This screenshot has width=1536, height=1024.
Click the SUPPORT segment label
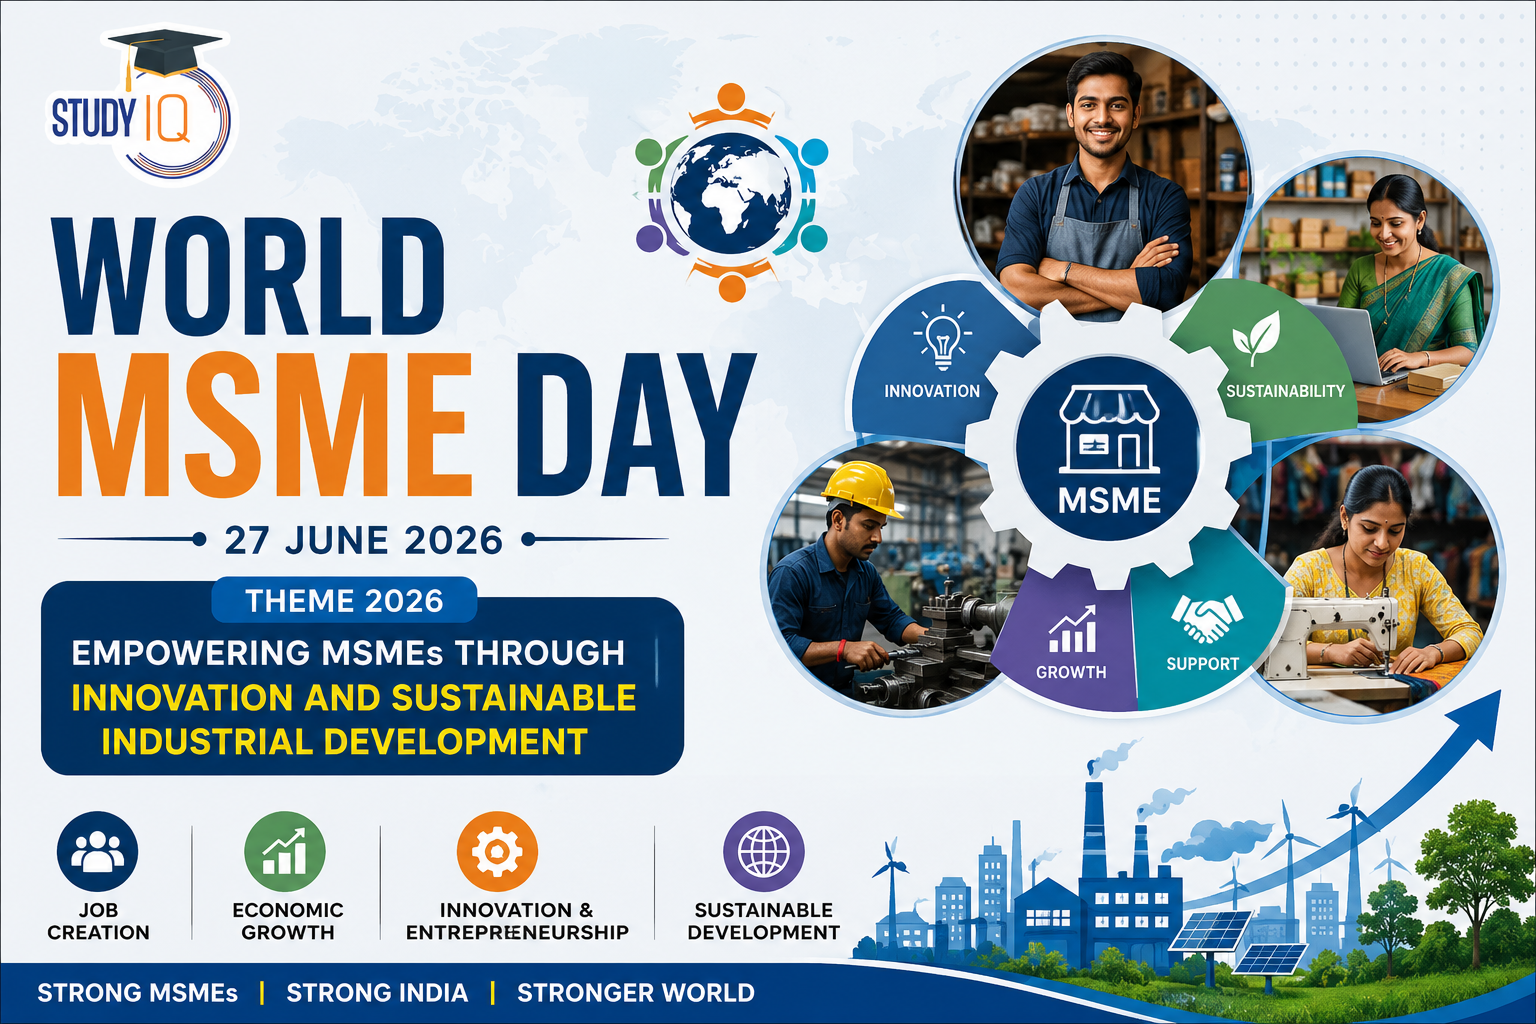pos(1203,664)
